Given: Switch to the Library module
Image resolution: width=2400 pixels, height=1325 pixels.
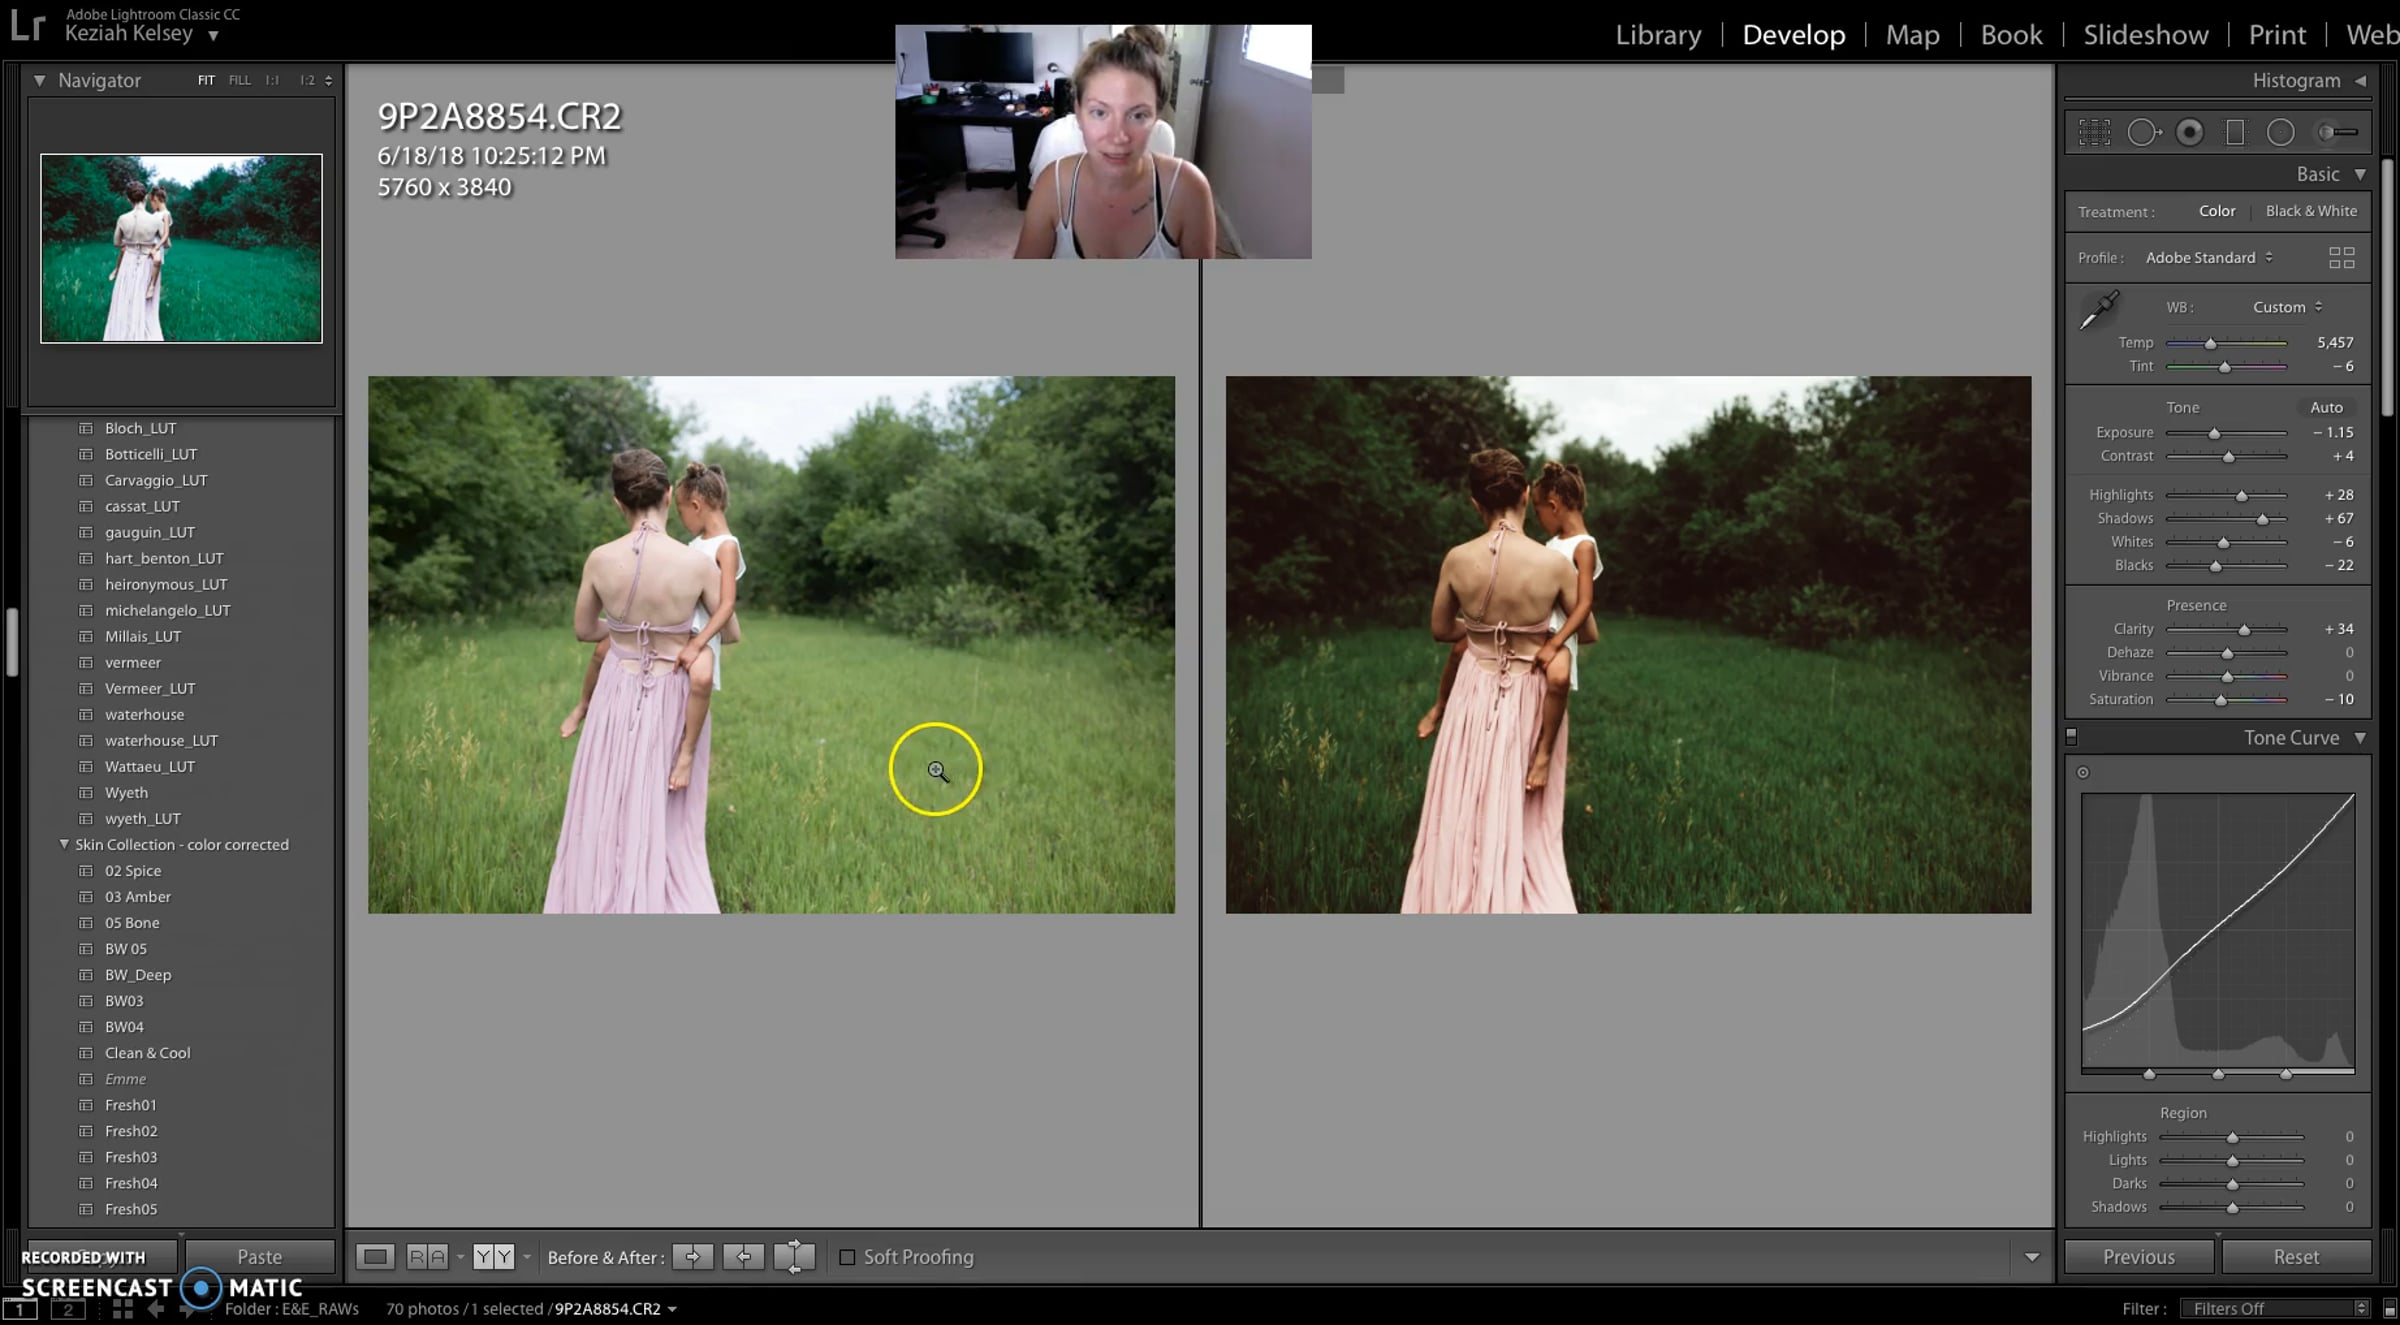Looking at the screenshot, I should pos(1658,35).
